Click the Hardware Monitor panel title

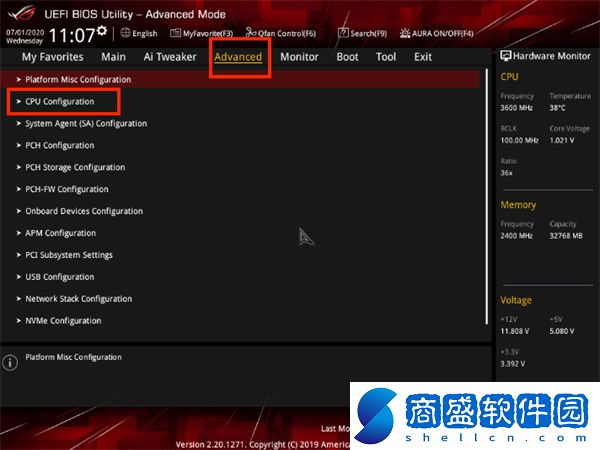point(552,56)
